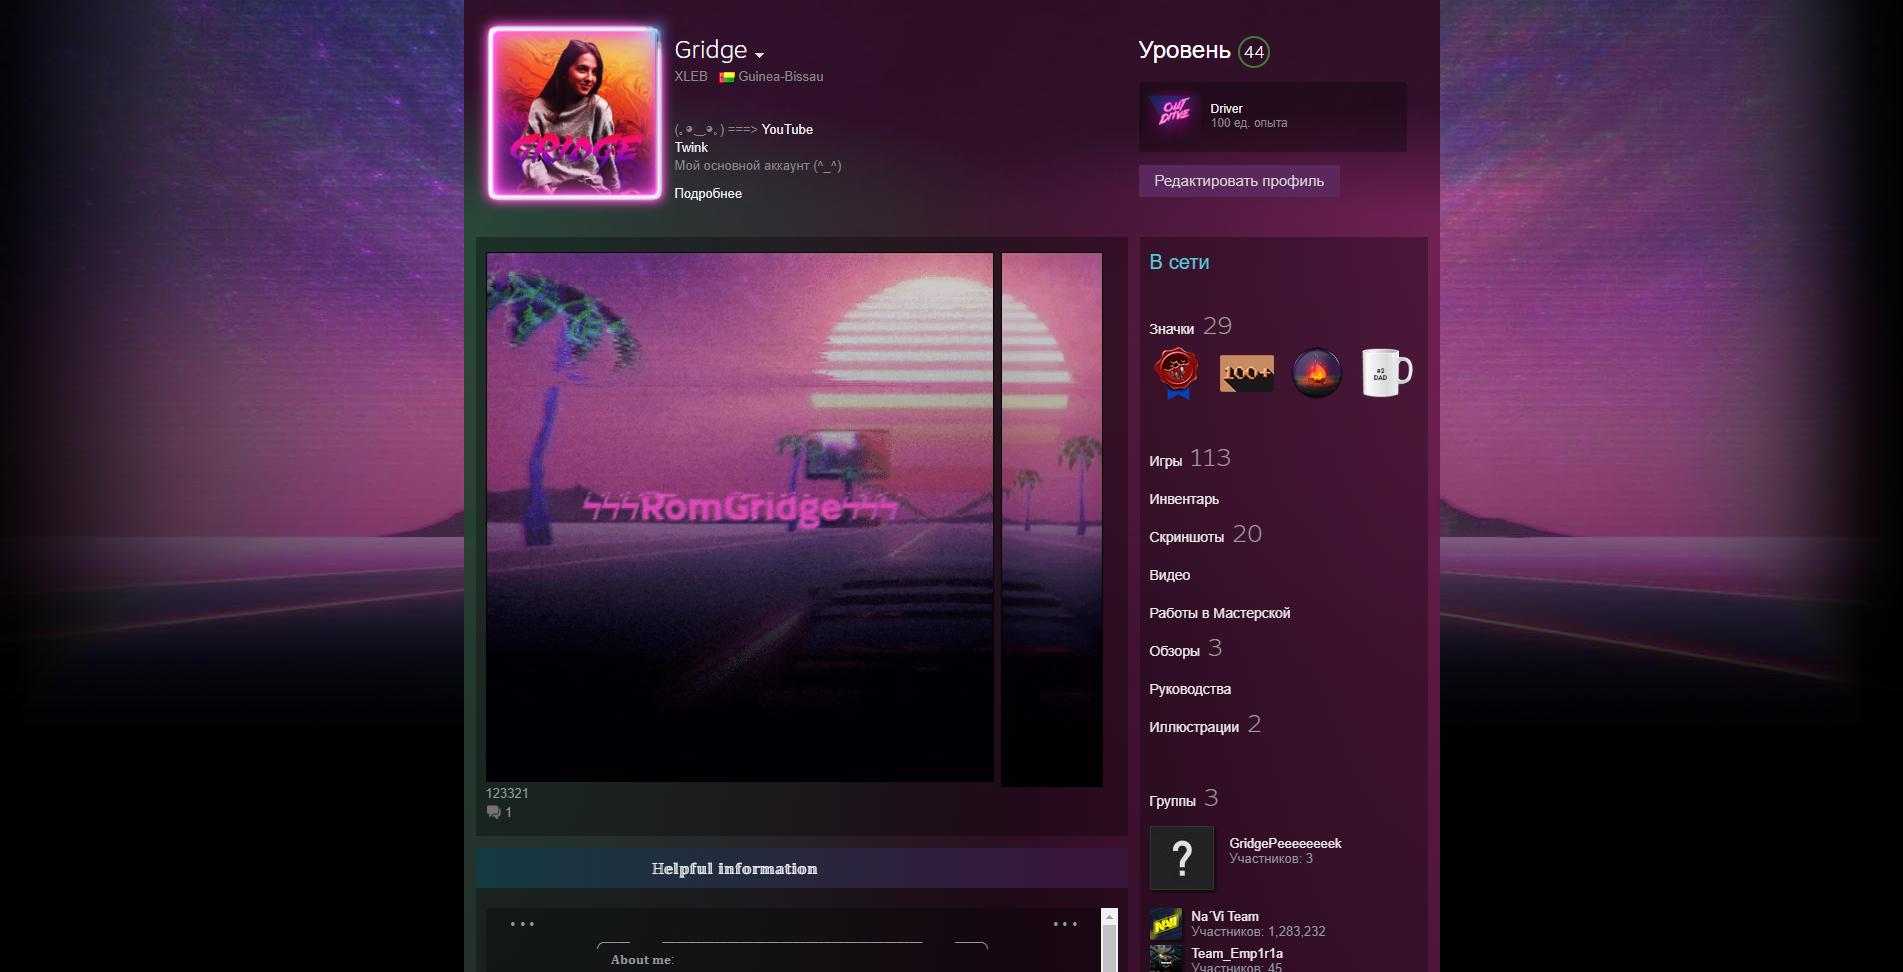Open the YouTube link in bio
The width and height of the screenshot is (1903, 972).
(x=787, y=130)
